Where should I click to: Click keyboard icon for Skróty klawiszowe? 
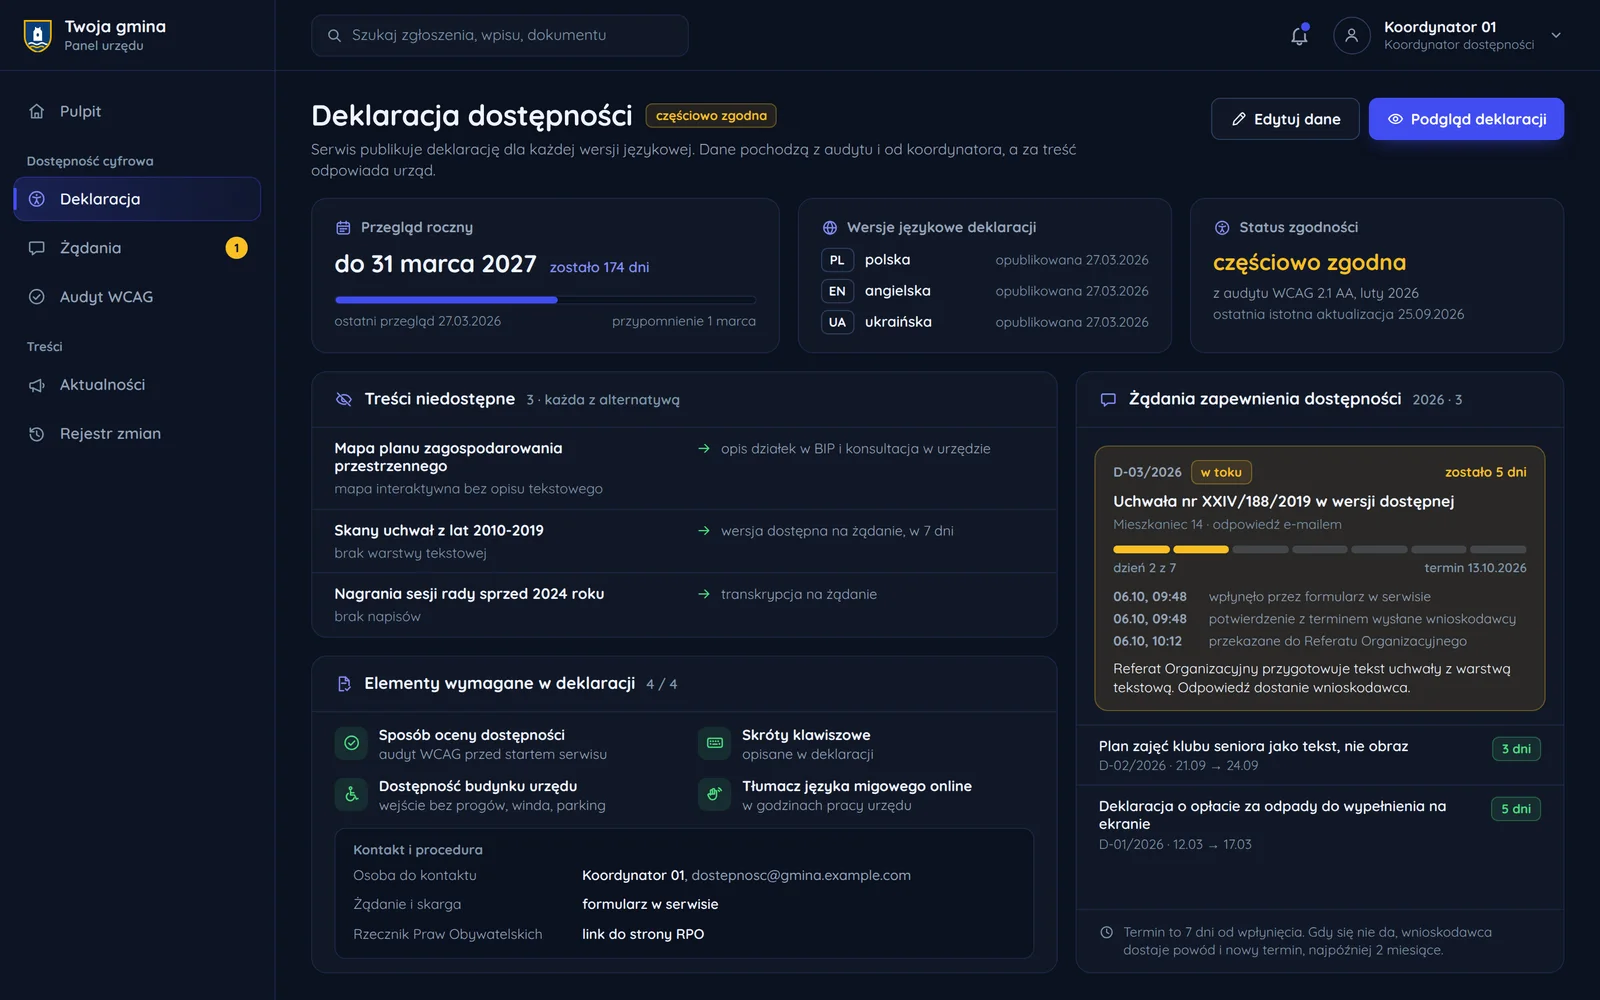point(715,743)
